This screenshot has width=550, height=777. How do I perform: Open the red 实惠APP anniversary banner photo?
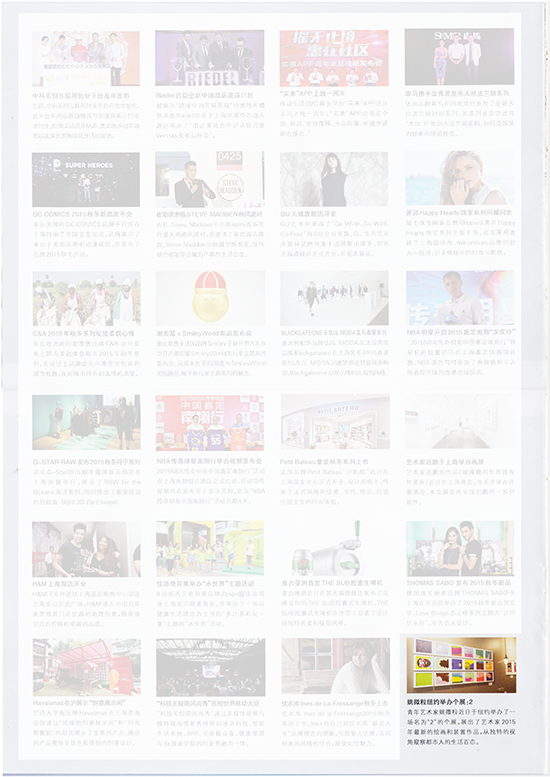click(334, 58)
